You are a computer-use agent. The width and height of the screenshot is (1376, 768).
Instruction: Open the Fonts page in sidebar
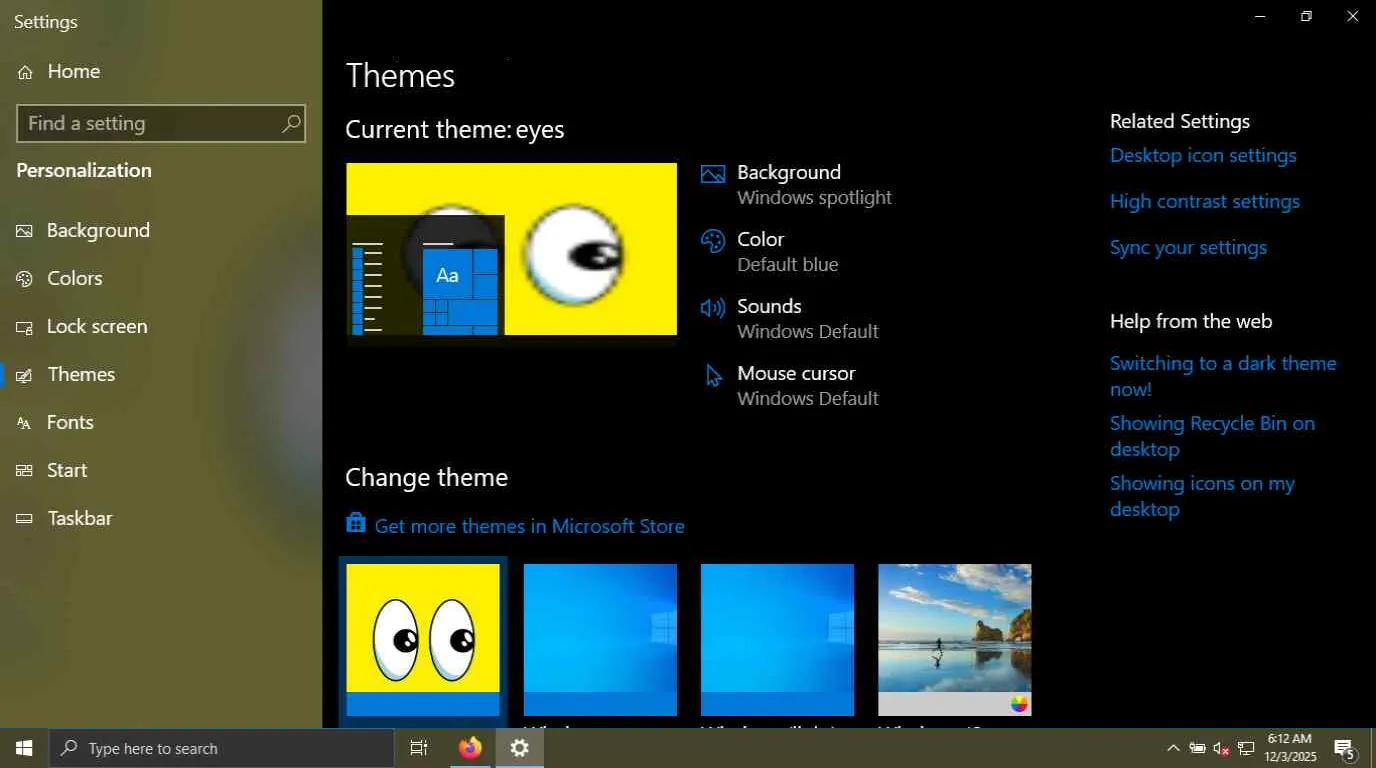[x=70, y=422]
